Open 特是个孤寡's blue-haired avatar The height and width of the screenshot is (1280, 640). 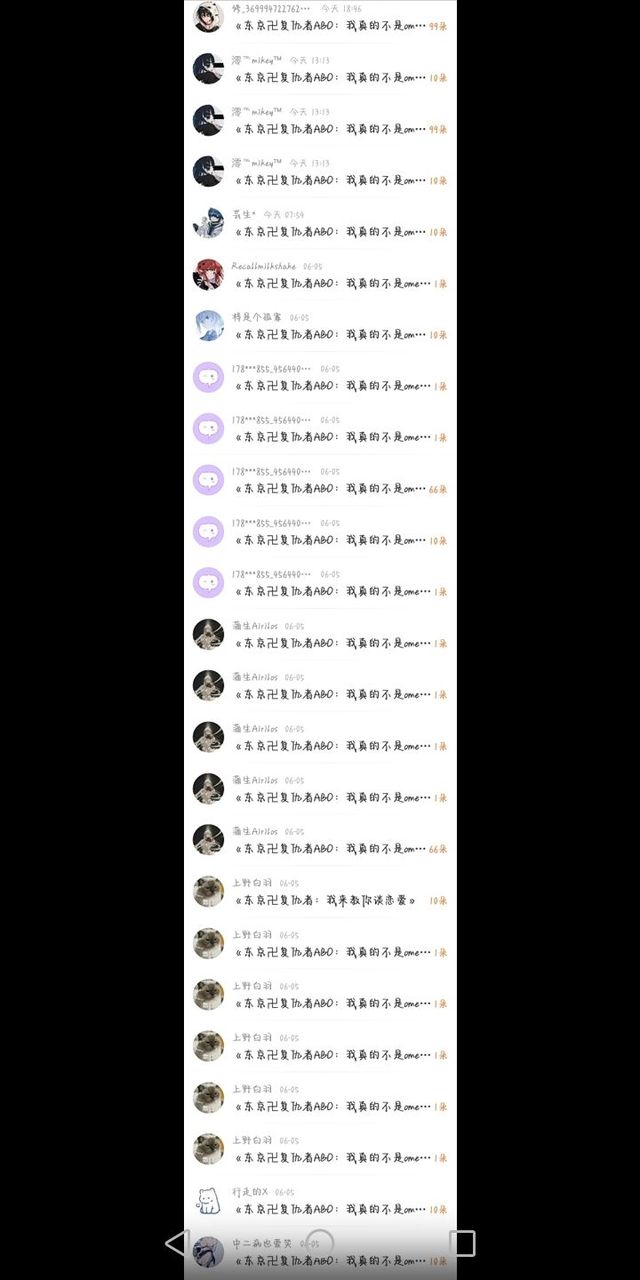(208, 325)
